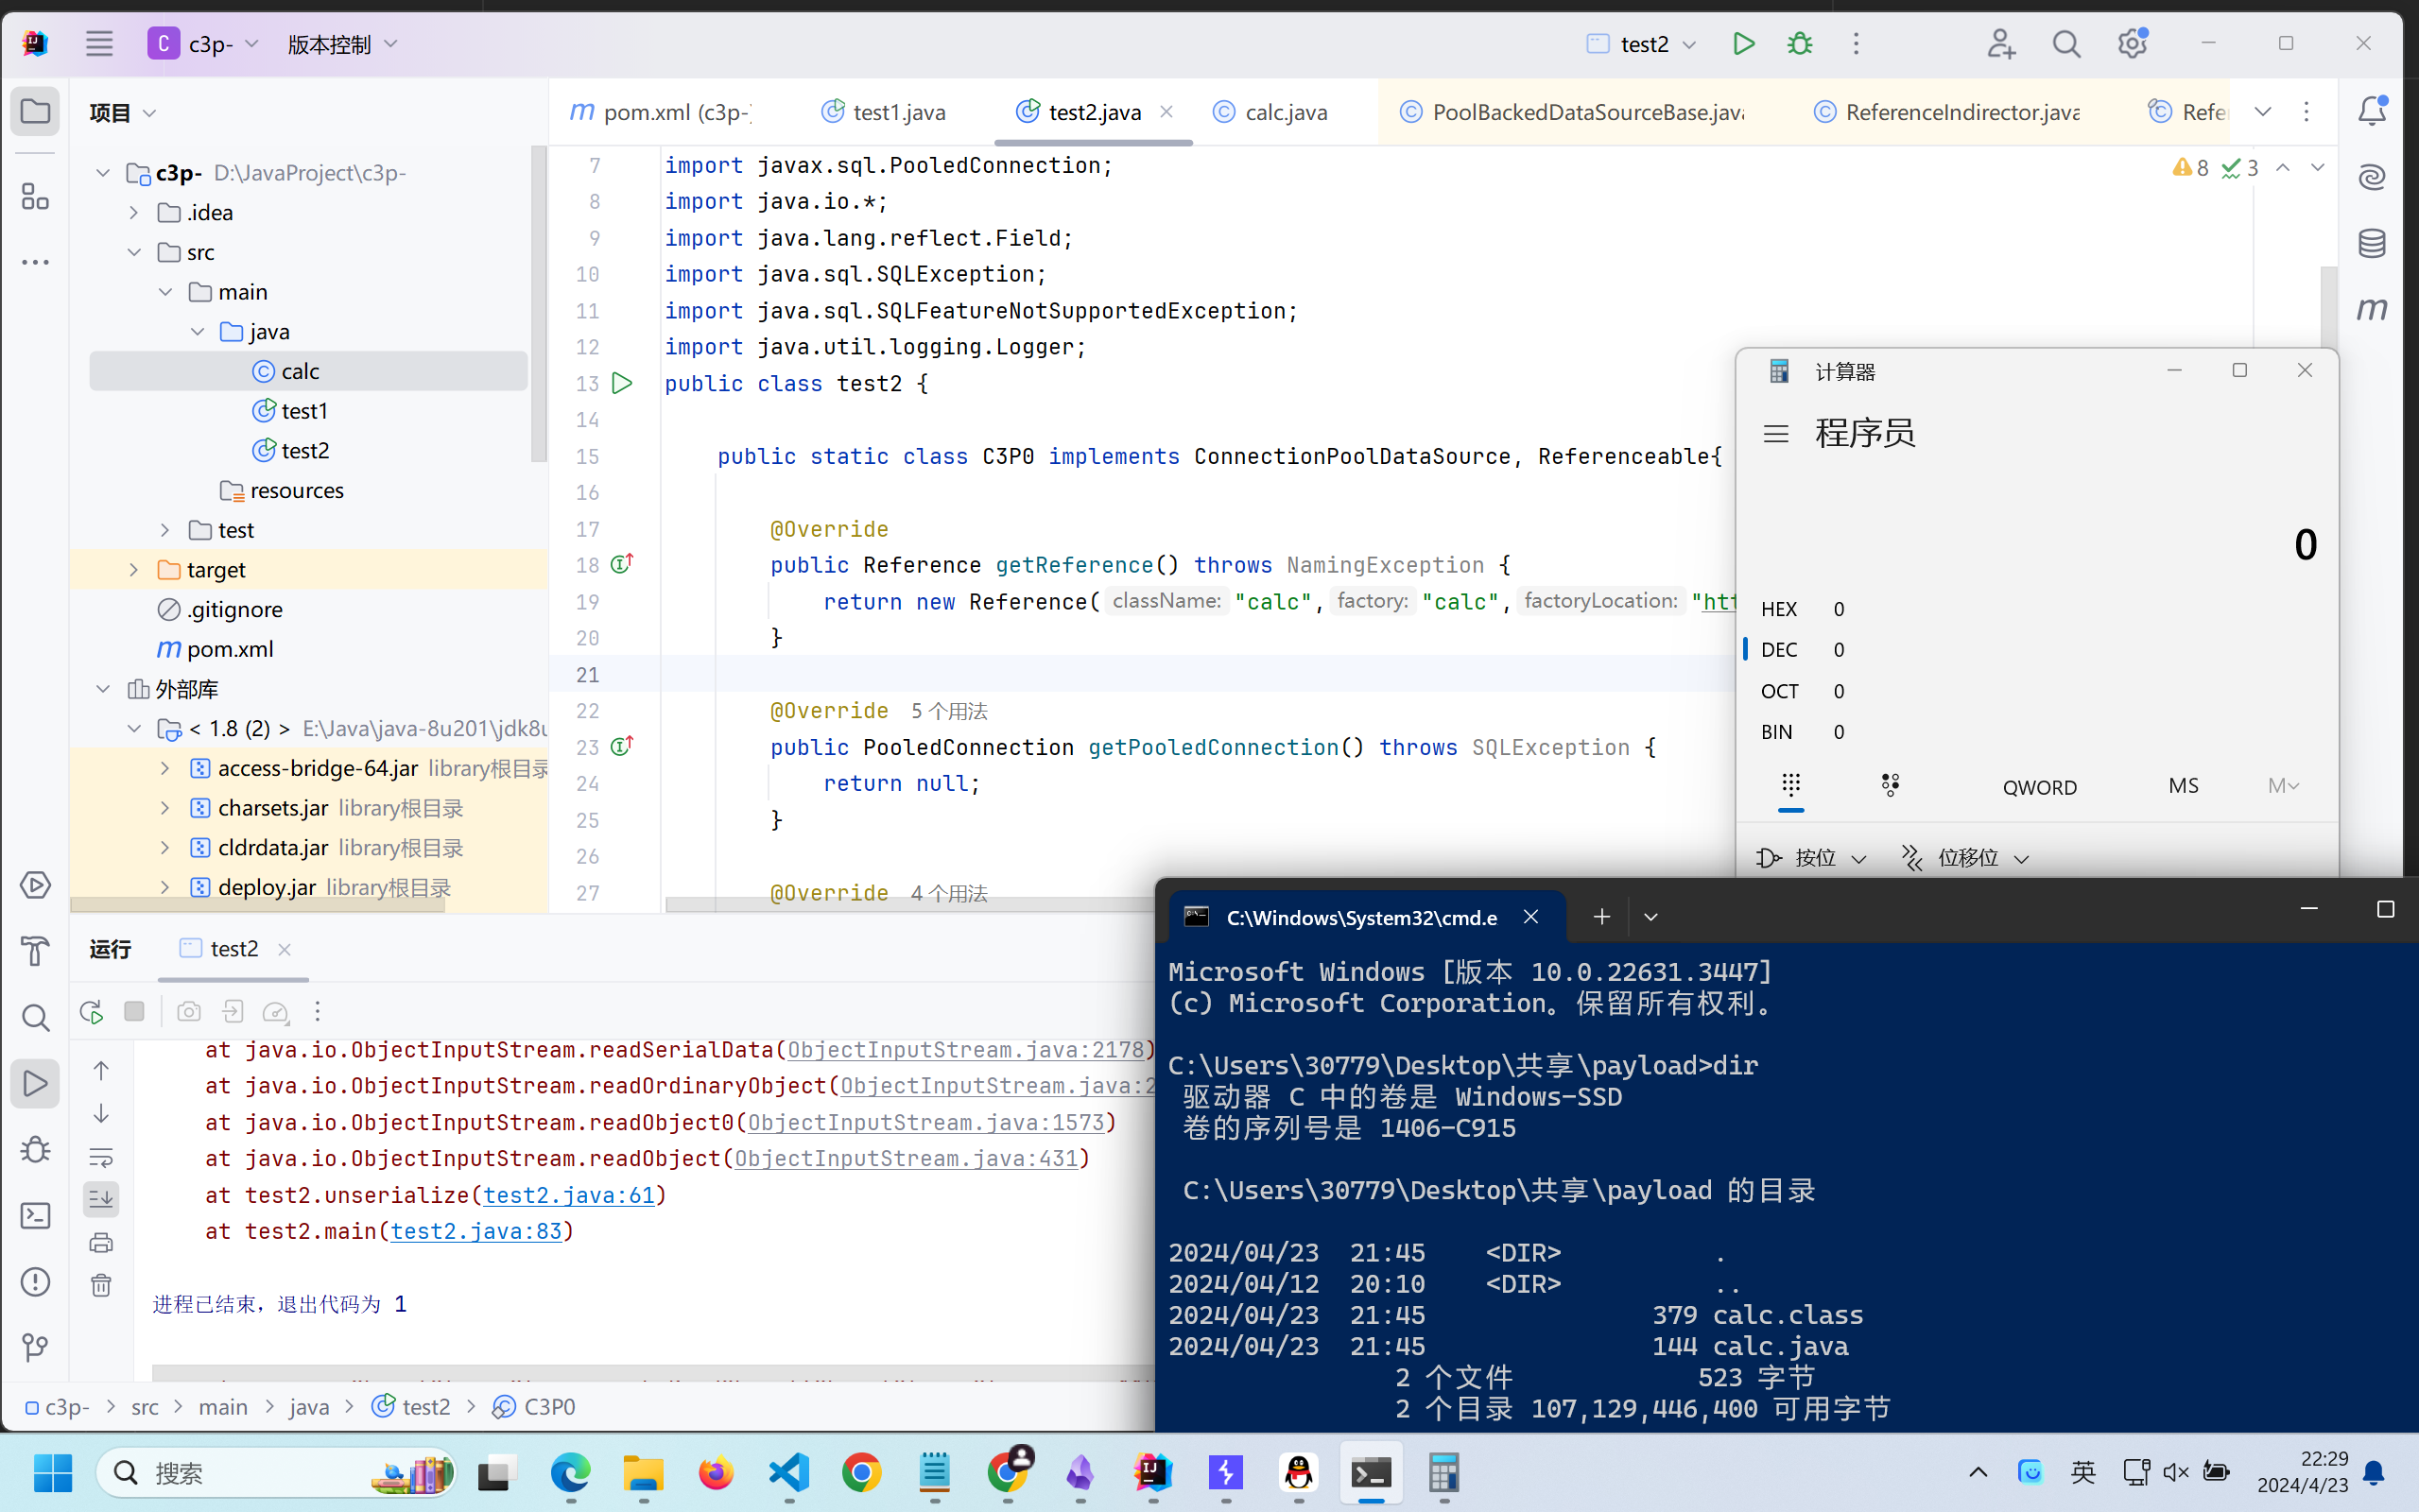The height and width of the screenshot is (1512, 2419).
Task: Open the Structure tool window icon
Action: [35, 196]
